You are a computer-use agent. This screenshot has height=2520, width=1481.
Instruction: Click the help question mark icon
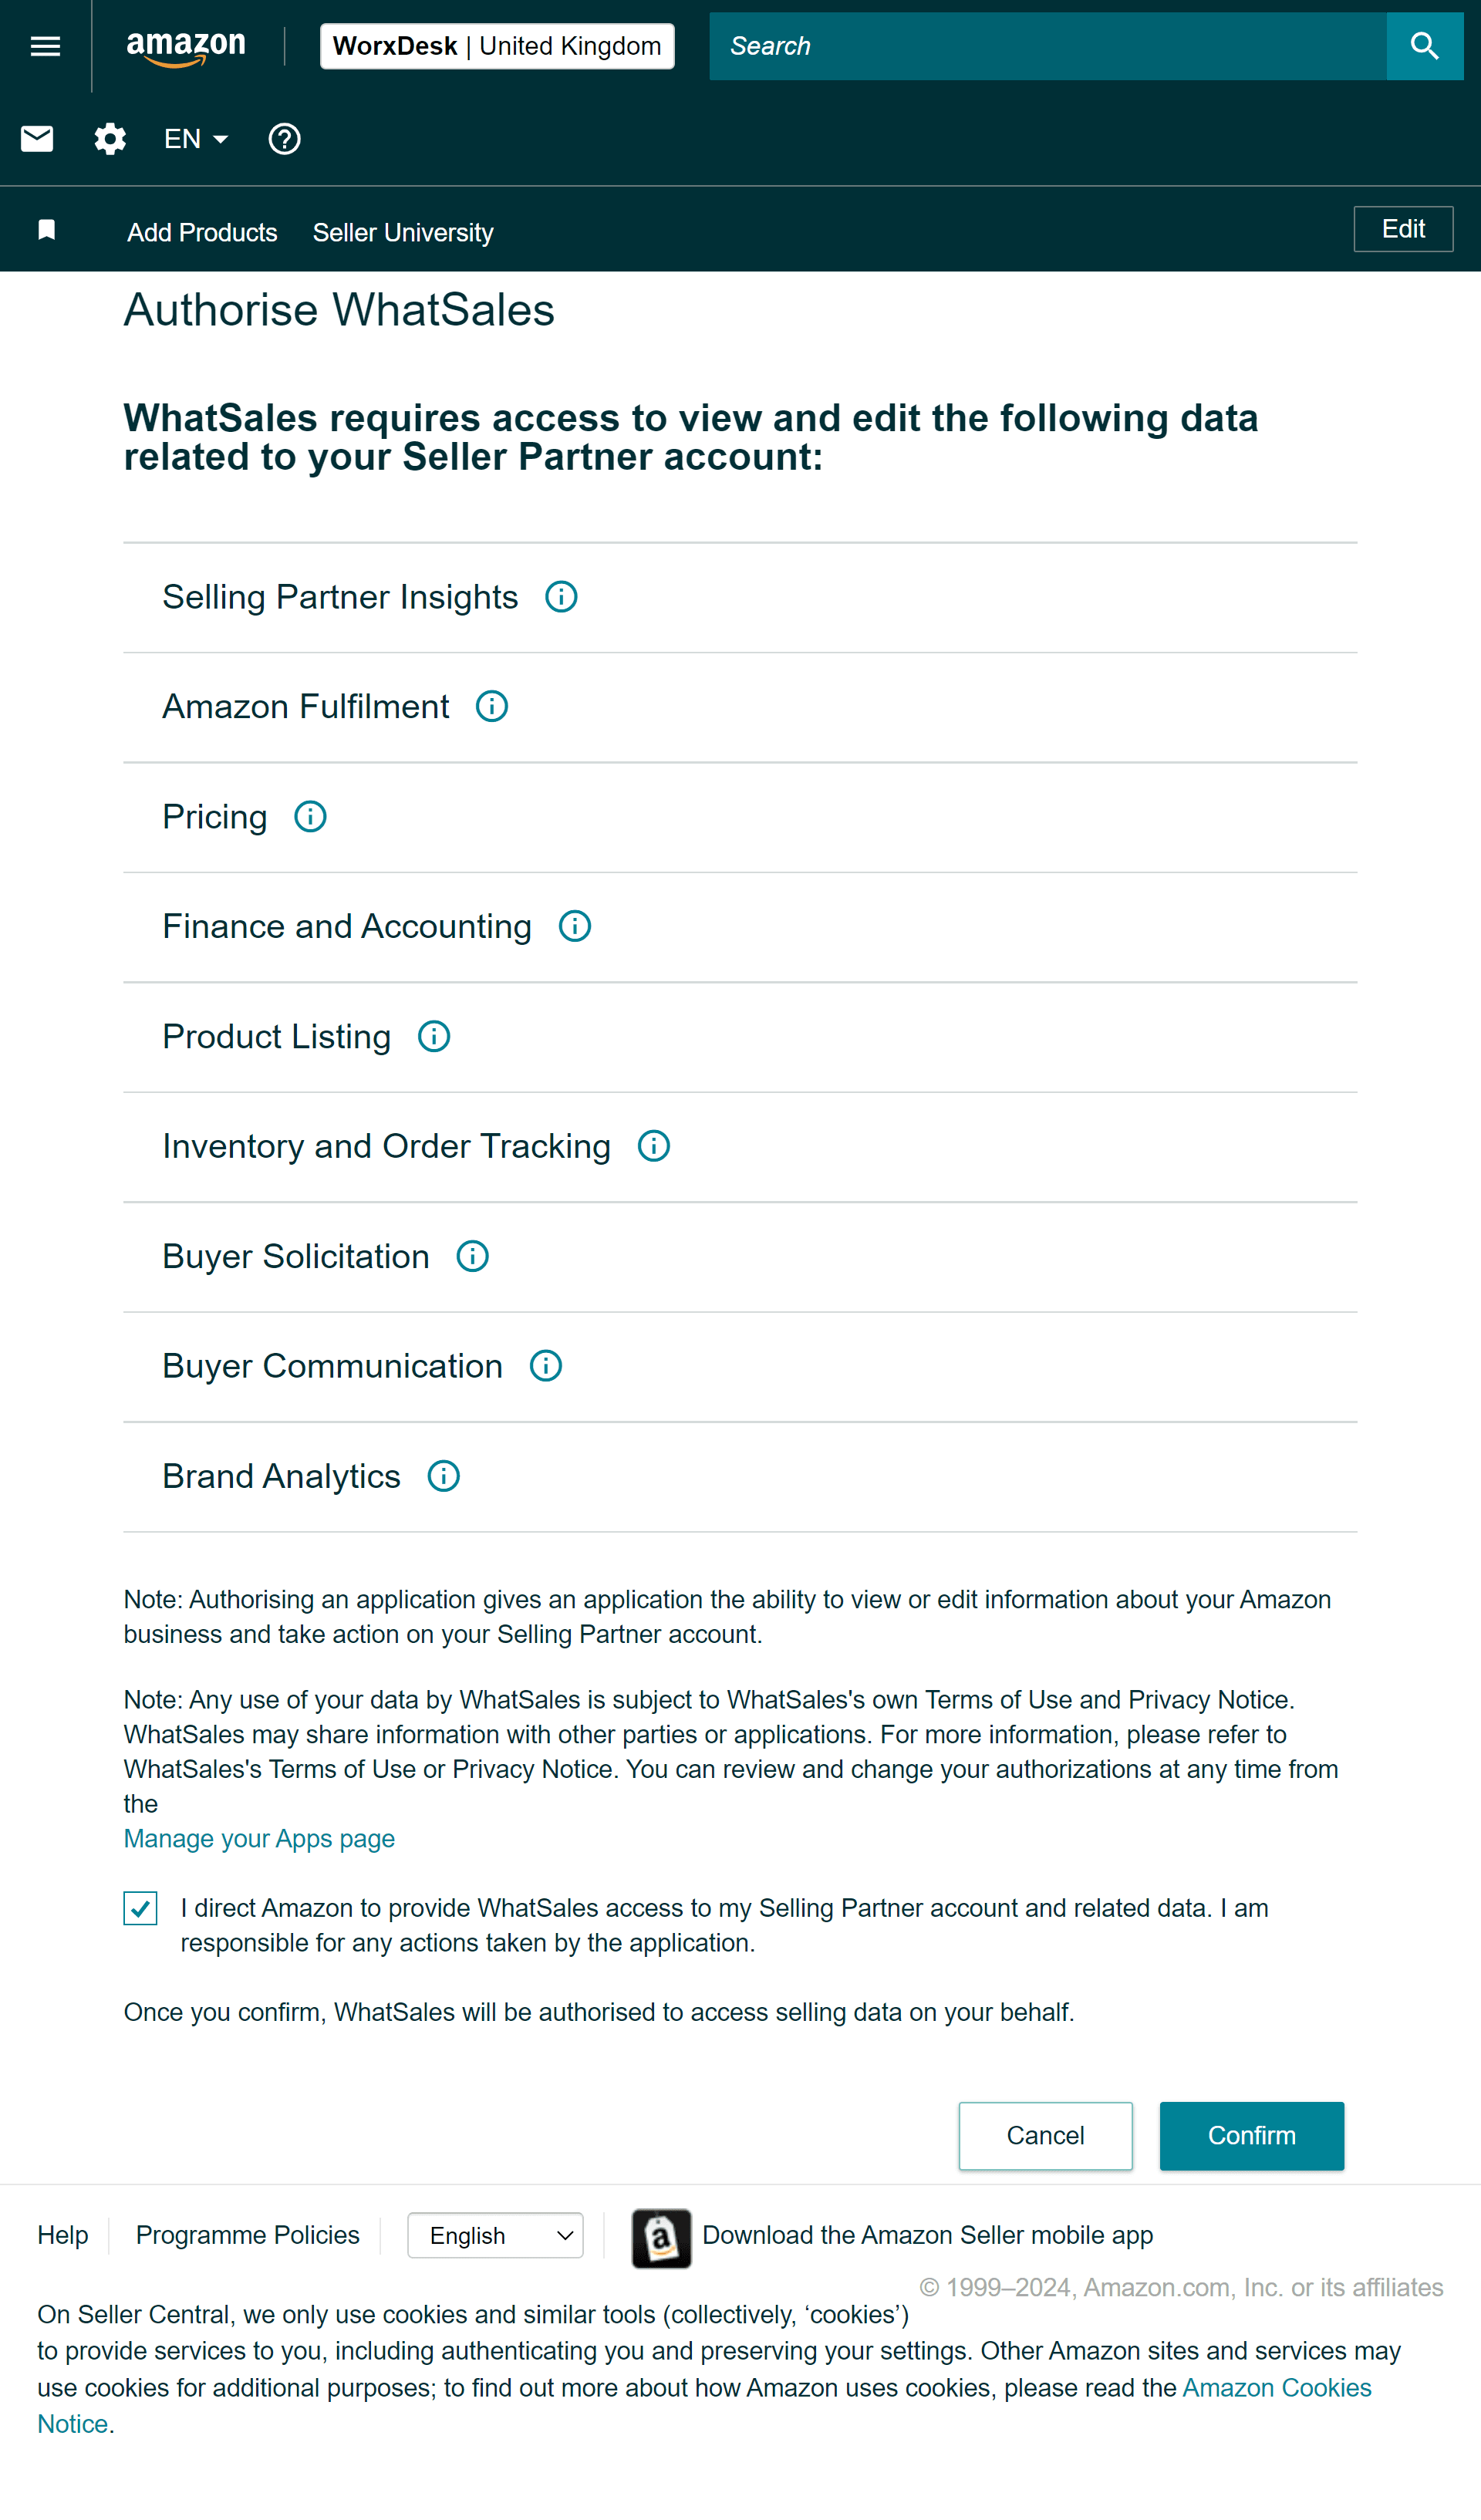pyautogui.click(x=284, y=139)
